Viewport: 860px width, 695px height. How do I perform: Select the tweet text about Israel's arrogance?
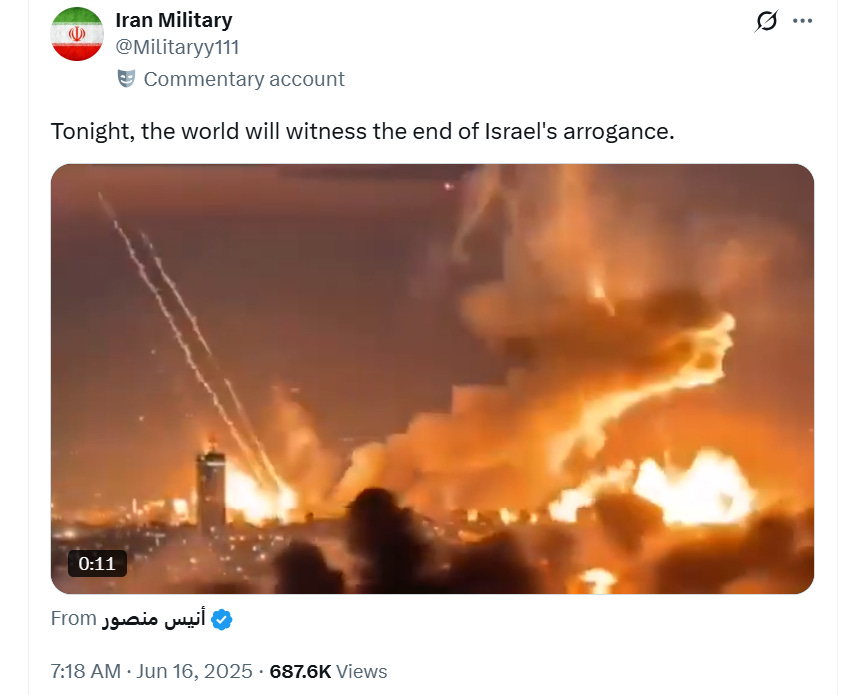[363, 132]
